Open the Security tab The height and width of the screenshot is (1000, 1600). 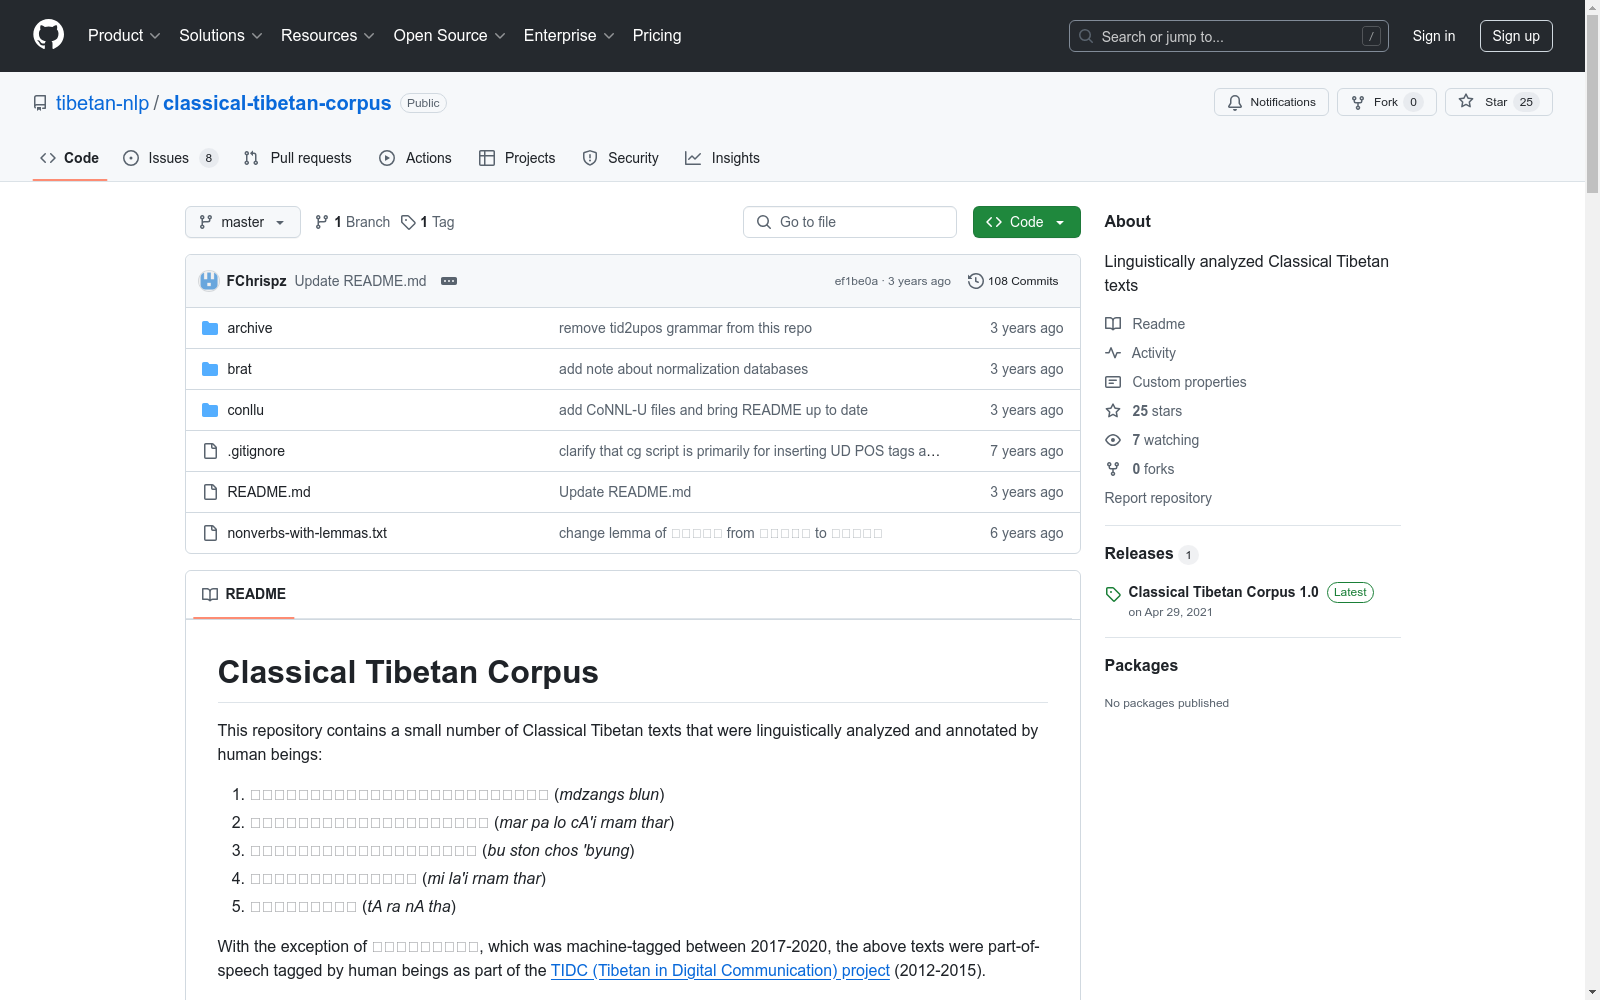tap(620, 158)
